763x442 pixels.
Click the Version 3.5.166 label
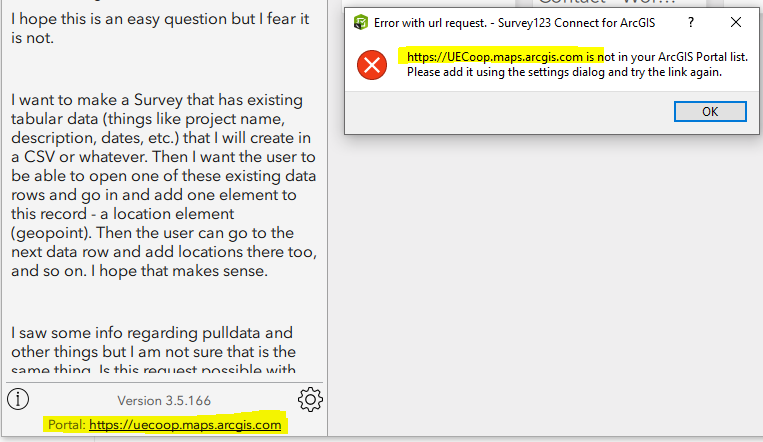[164, 401]
